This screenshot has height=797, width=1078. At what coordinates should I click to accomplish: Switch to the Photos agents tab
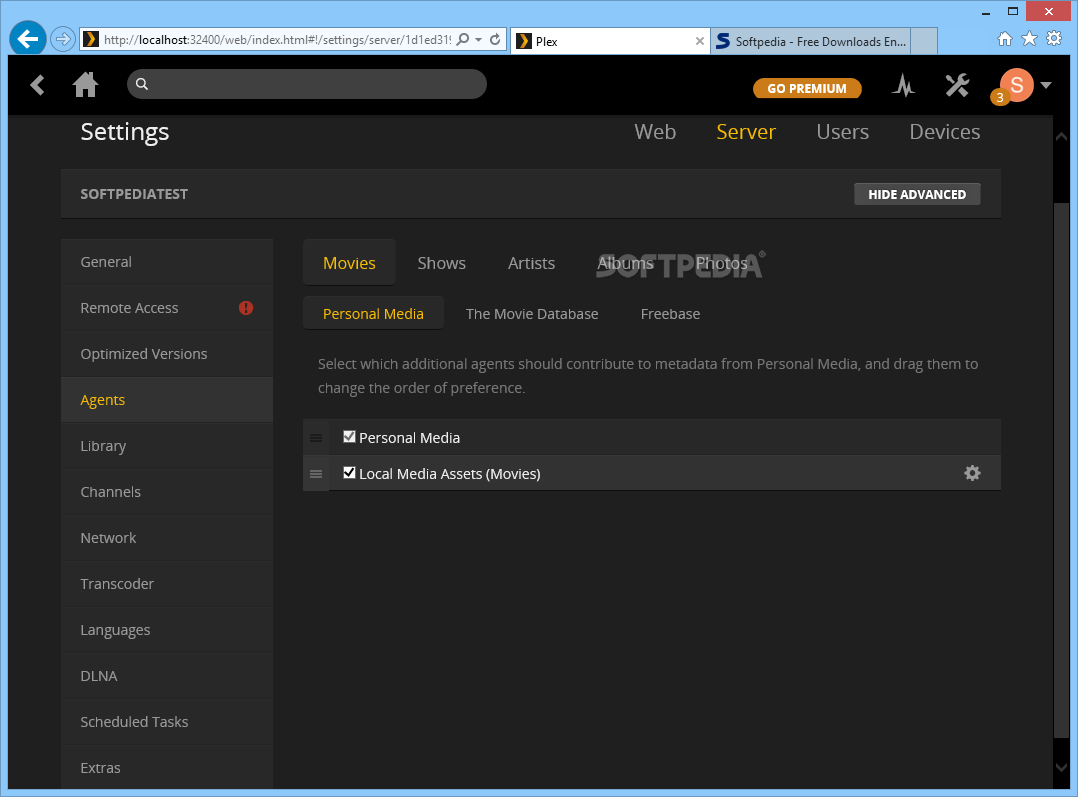721,263
